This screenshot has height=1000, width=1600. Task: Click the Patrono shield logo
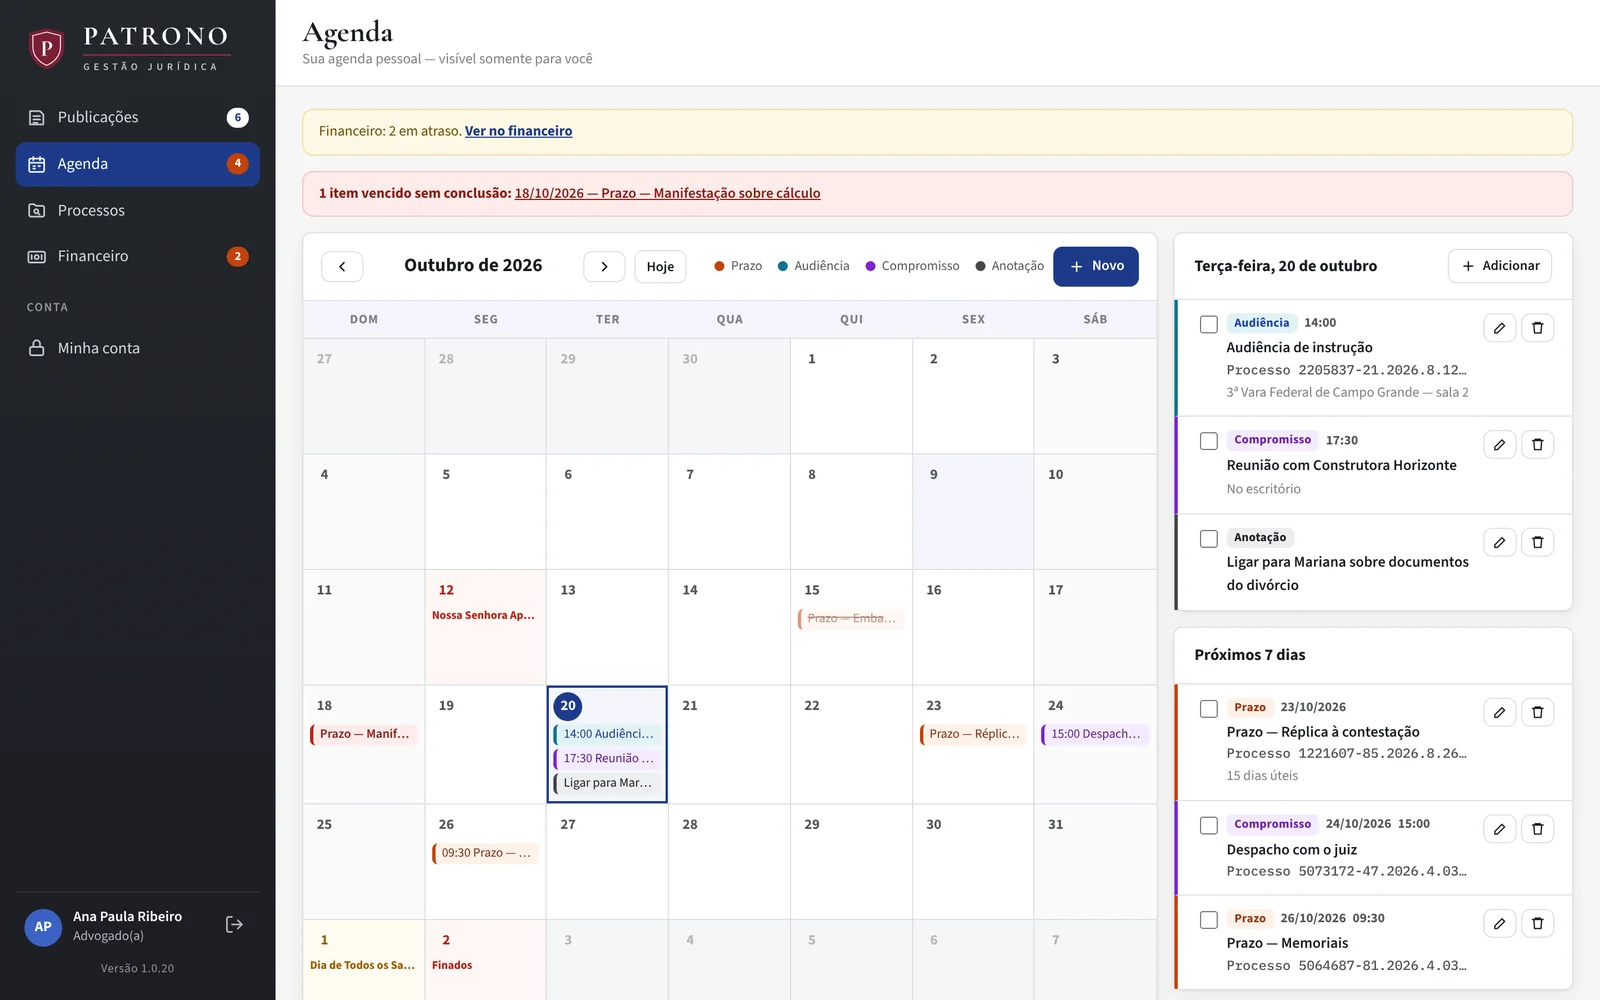point(46,48)
